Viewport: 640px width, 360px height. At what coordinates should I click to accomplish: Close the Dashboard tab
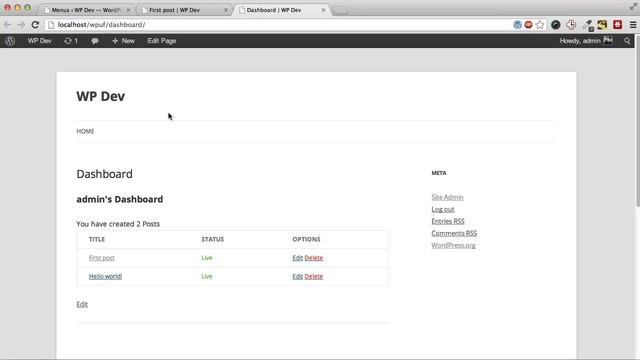[x=323, y=10]
